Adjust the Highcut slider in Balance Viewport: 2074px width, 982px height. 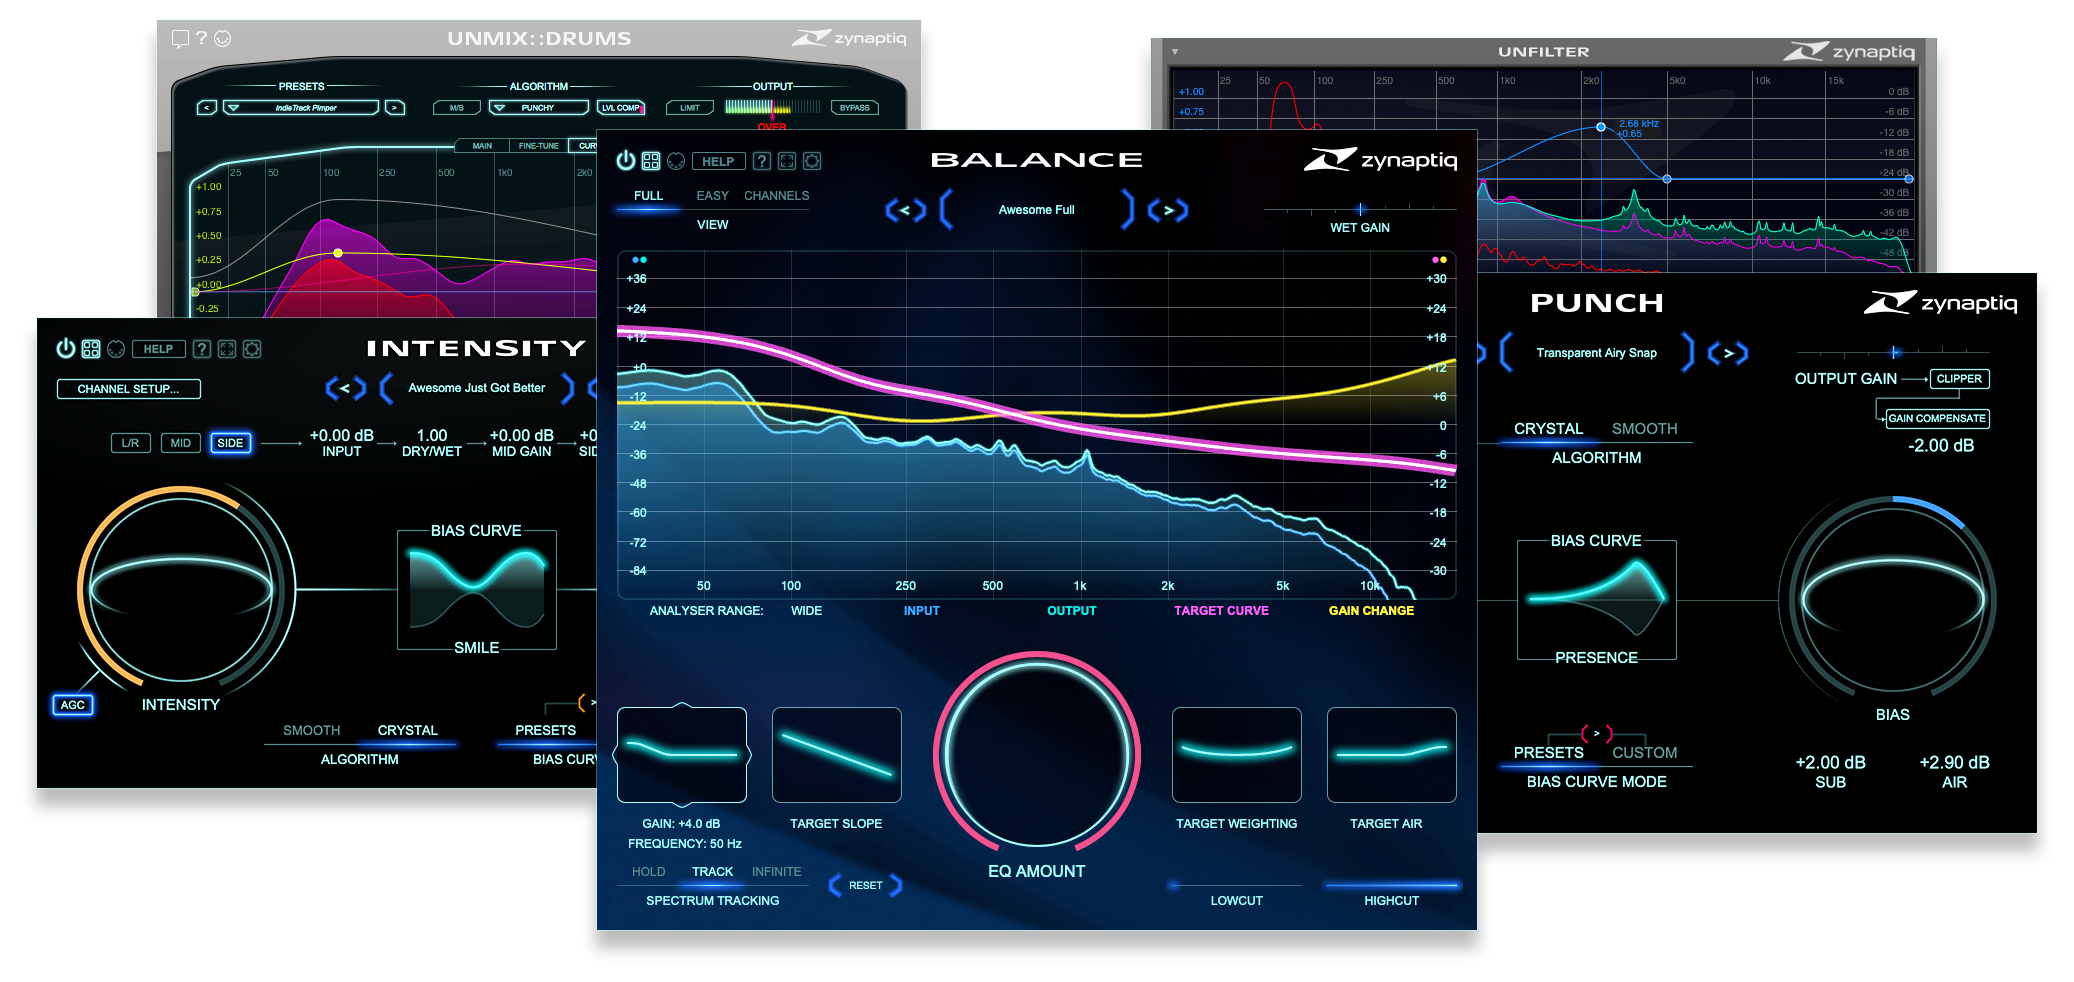pos(1392,885)
